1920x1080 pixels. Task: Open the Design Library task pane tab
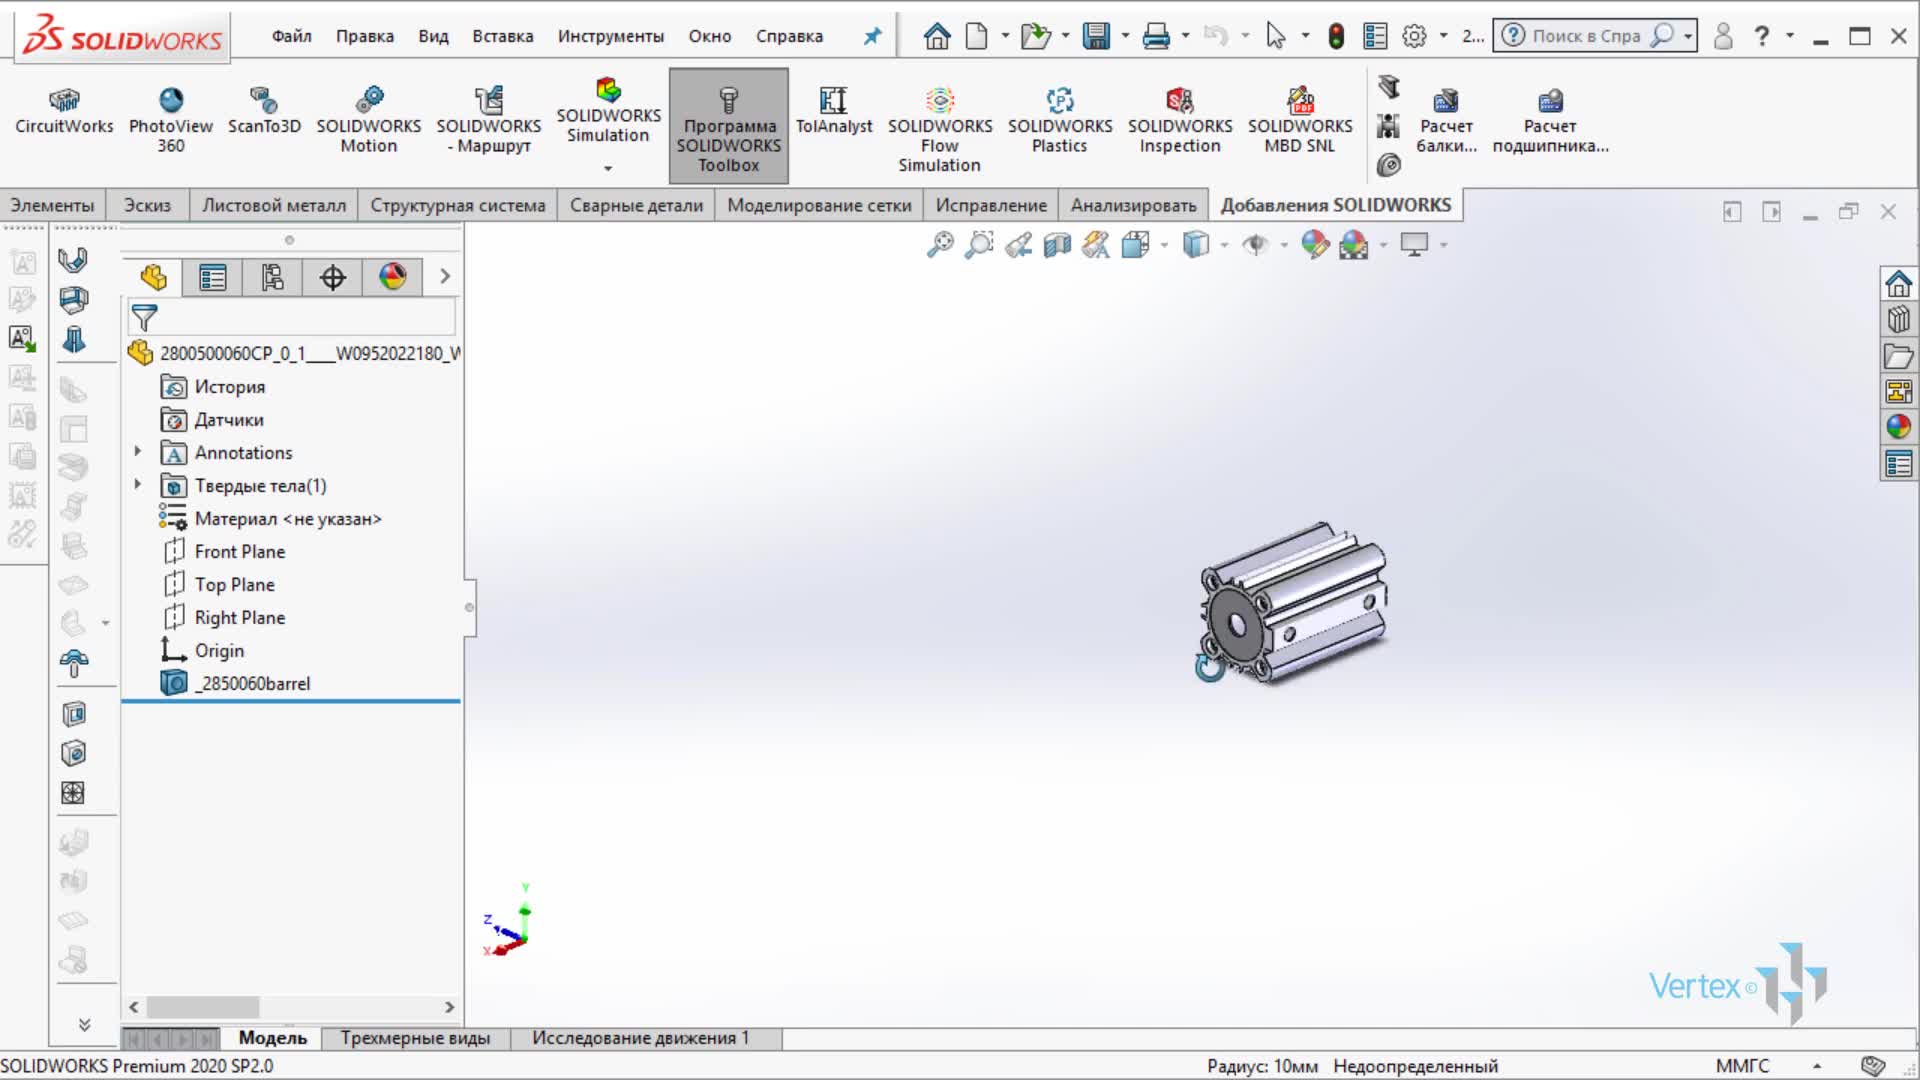(1898, 320)
